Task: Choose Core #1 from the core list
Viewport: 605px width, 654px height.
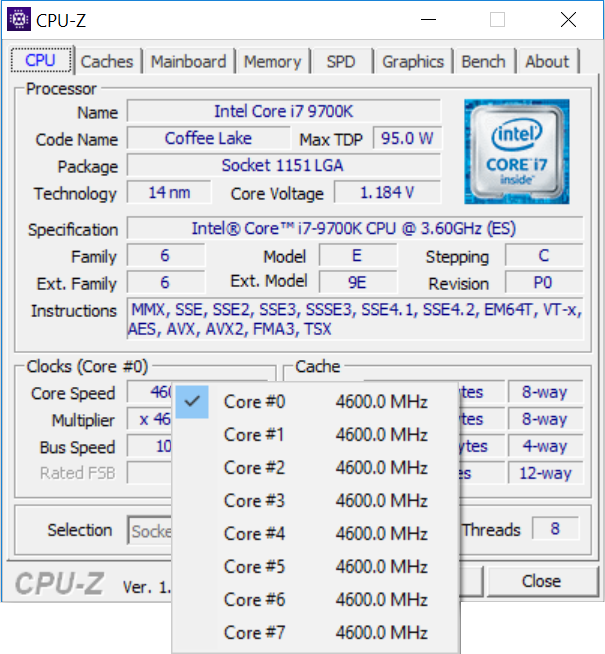Action: point(316,435)
